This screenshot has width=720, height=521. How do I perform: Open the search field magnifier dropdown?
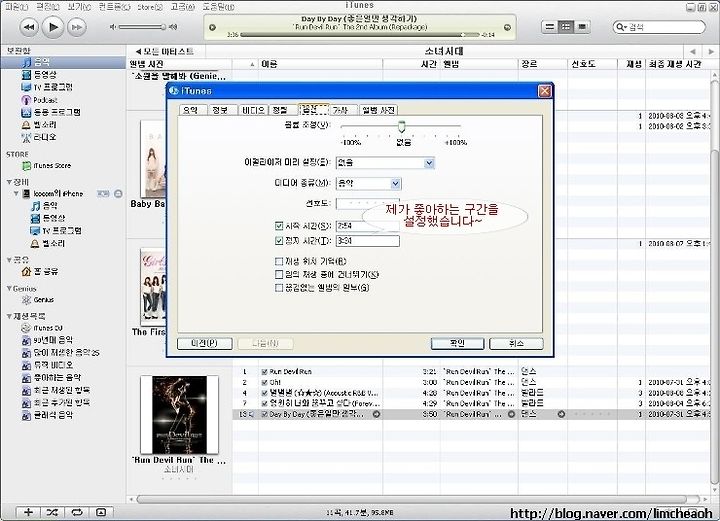point(621,27)
